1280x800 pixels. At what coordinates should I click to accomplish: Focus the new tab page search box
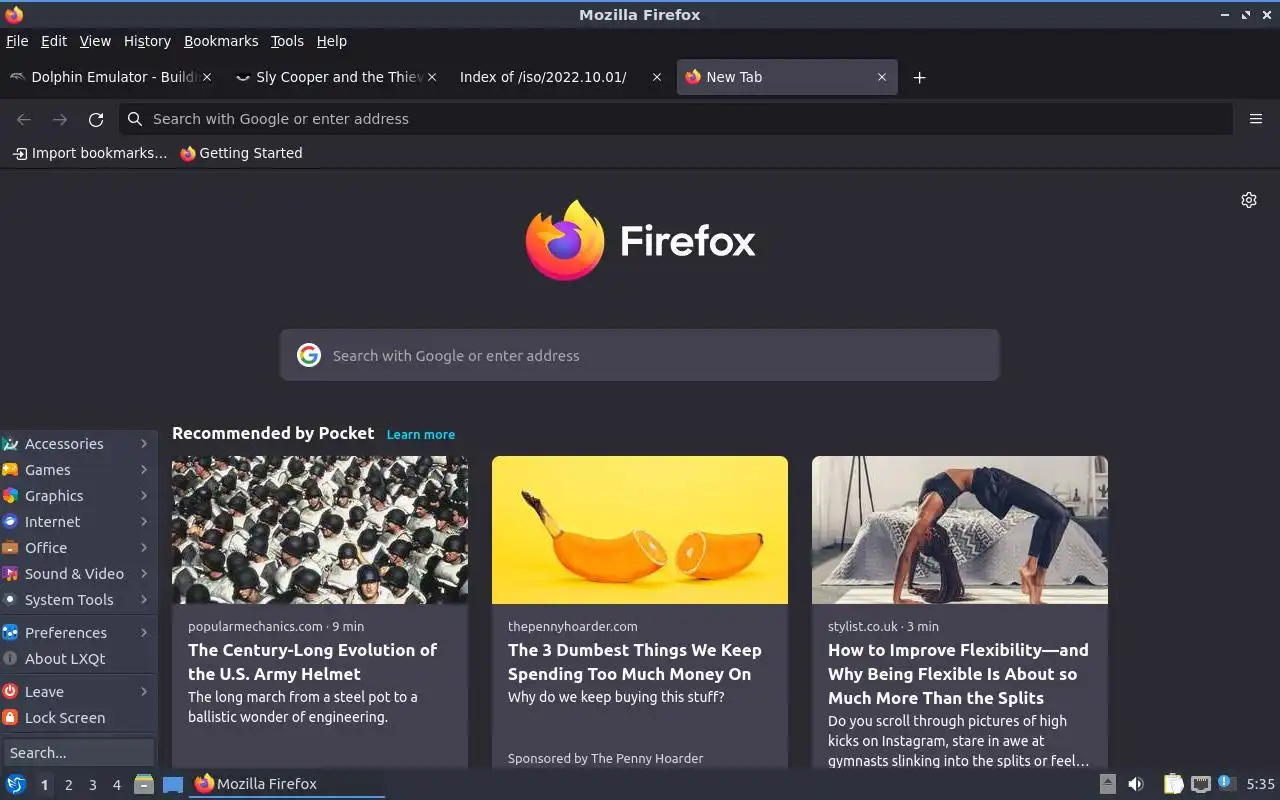[x=640, y=355]
